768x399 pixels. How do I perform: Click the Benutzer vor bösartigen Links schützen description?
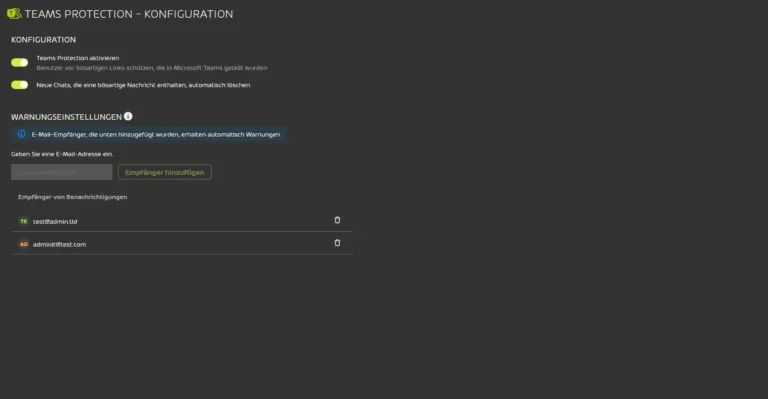152,68
